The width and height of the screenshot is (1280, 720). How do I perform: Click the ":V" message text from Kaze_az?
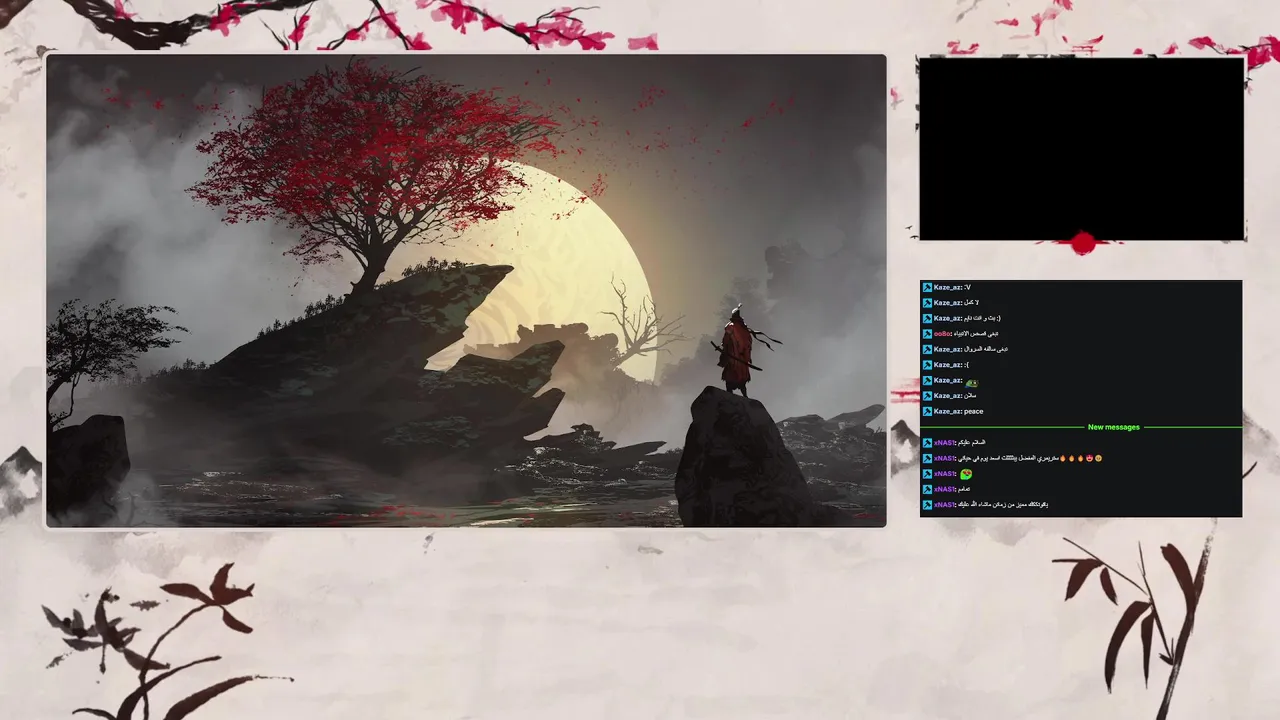[x=967, y=287]
